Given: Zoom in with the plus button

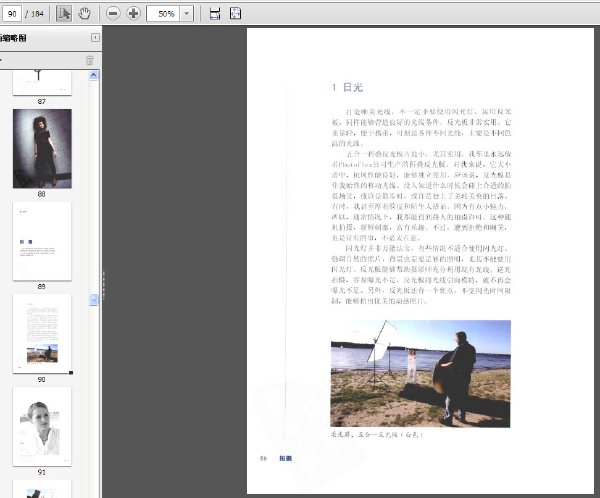Looking at the screenshot, I should 134,14.
